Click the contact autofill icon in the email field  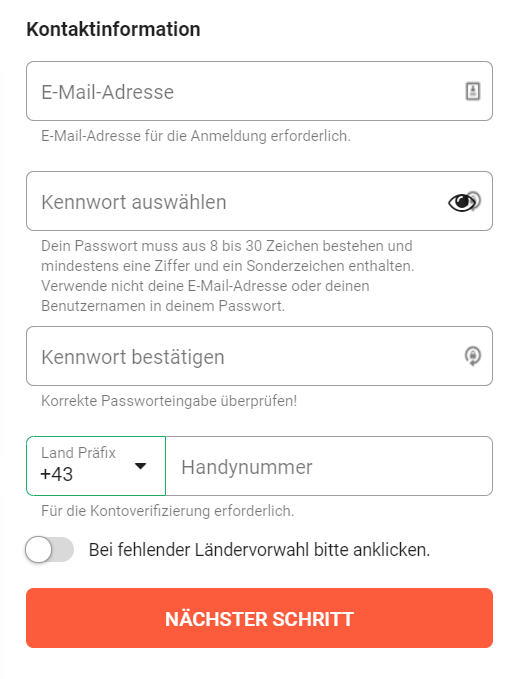pos(472,91)
